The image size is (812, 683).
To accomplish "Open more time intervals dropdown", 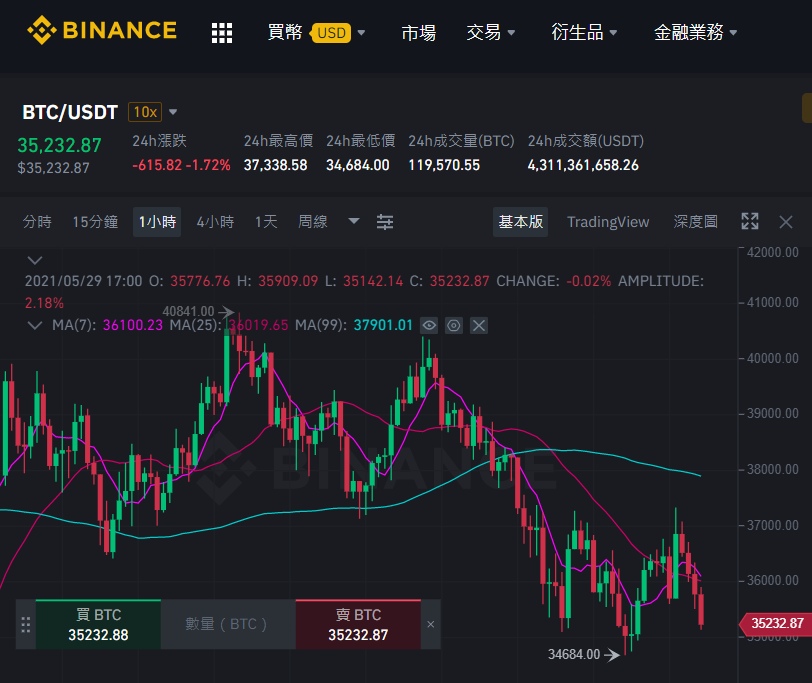I will (354, 222).
